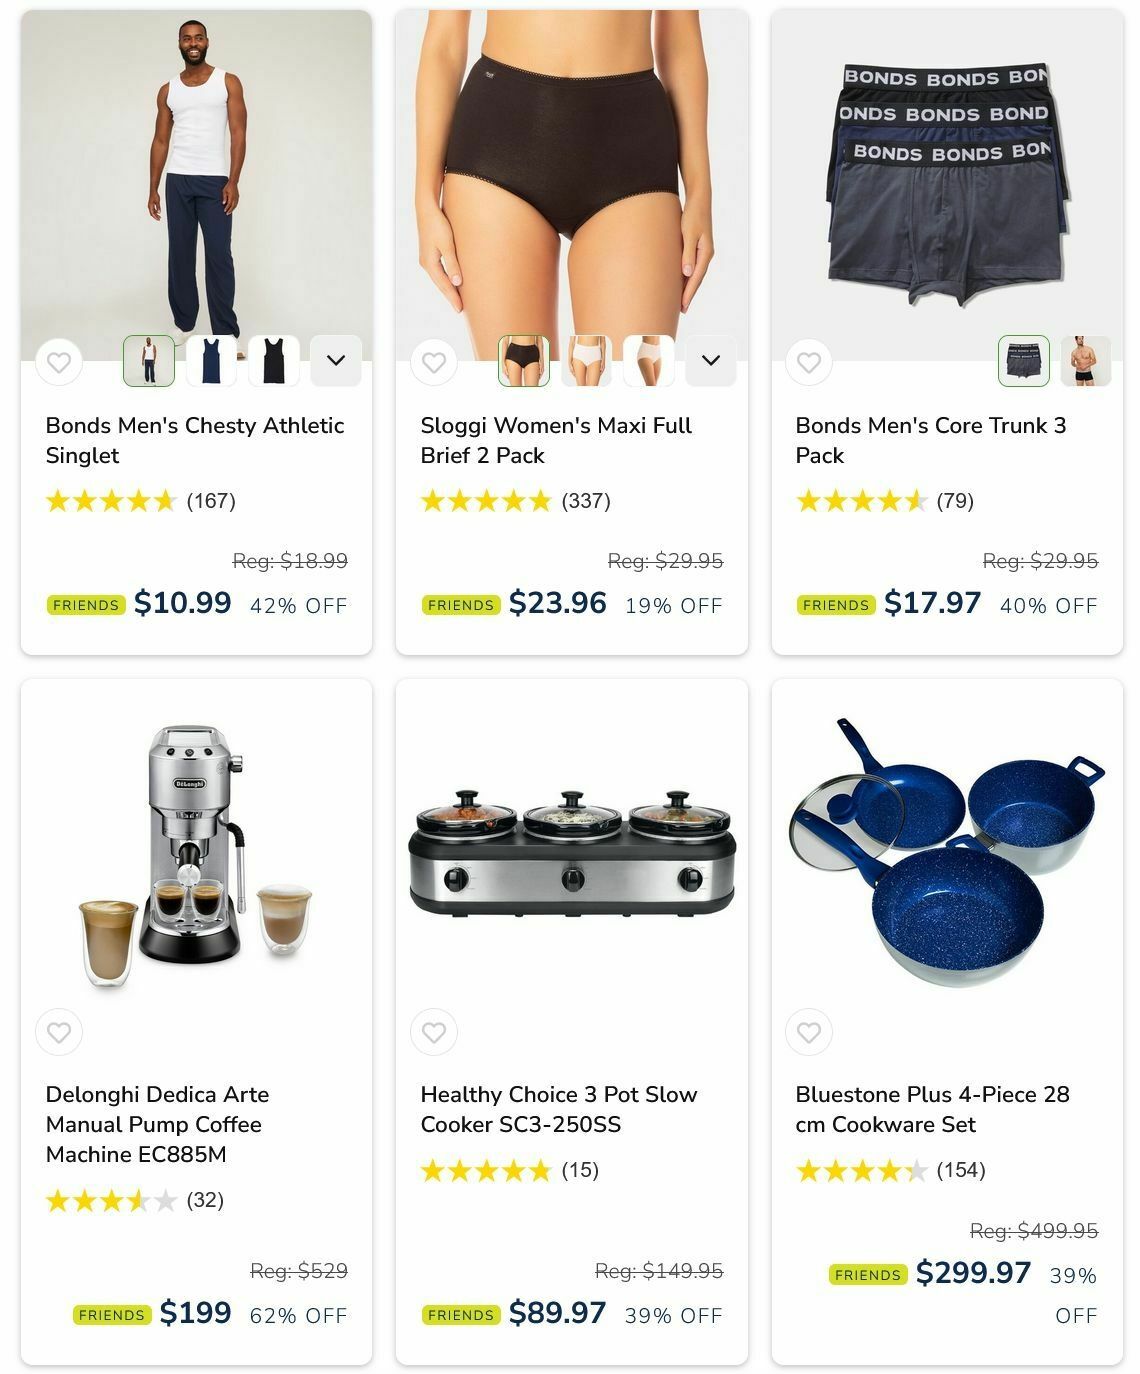Expand more colour options for Bonds singlet
Image resolution: width=1140 pixels, height=1374 pixels.
336,361
